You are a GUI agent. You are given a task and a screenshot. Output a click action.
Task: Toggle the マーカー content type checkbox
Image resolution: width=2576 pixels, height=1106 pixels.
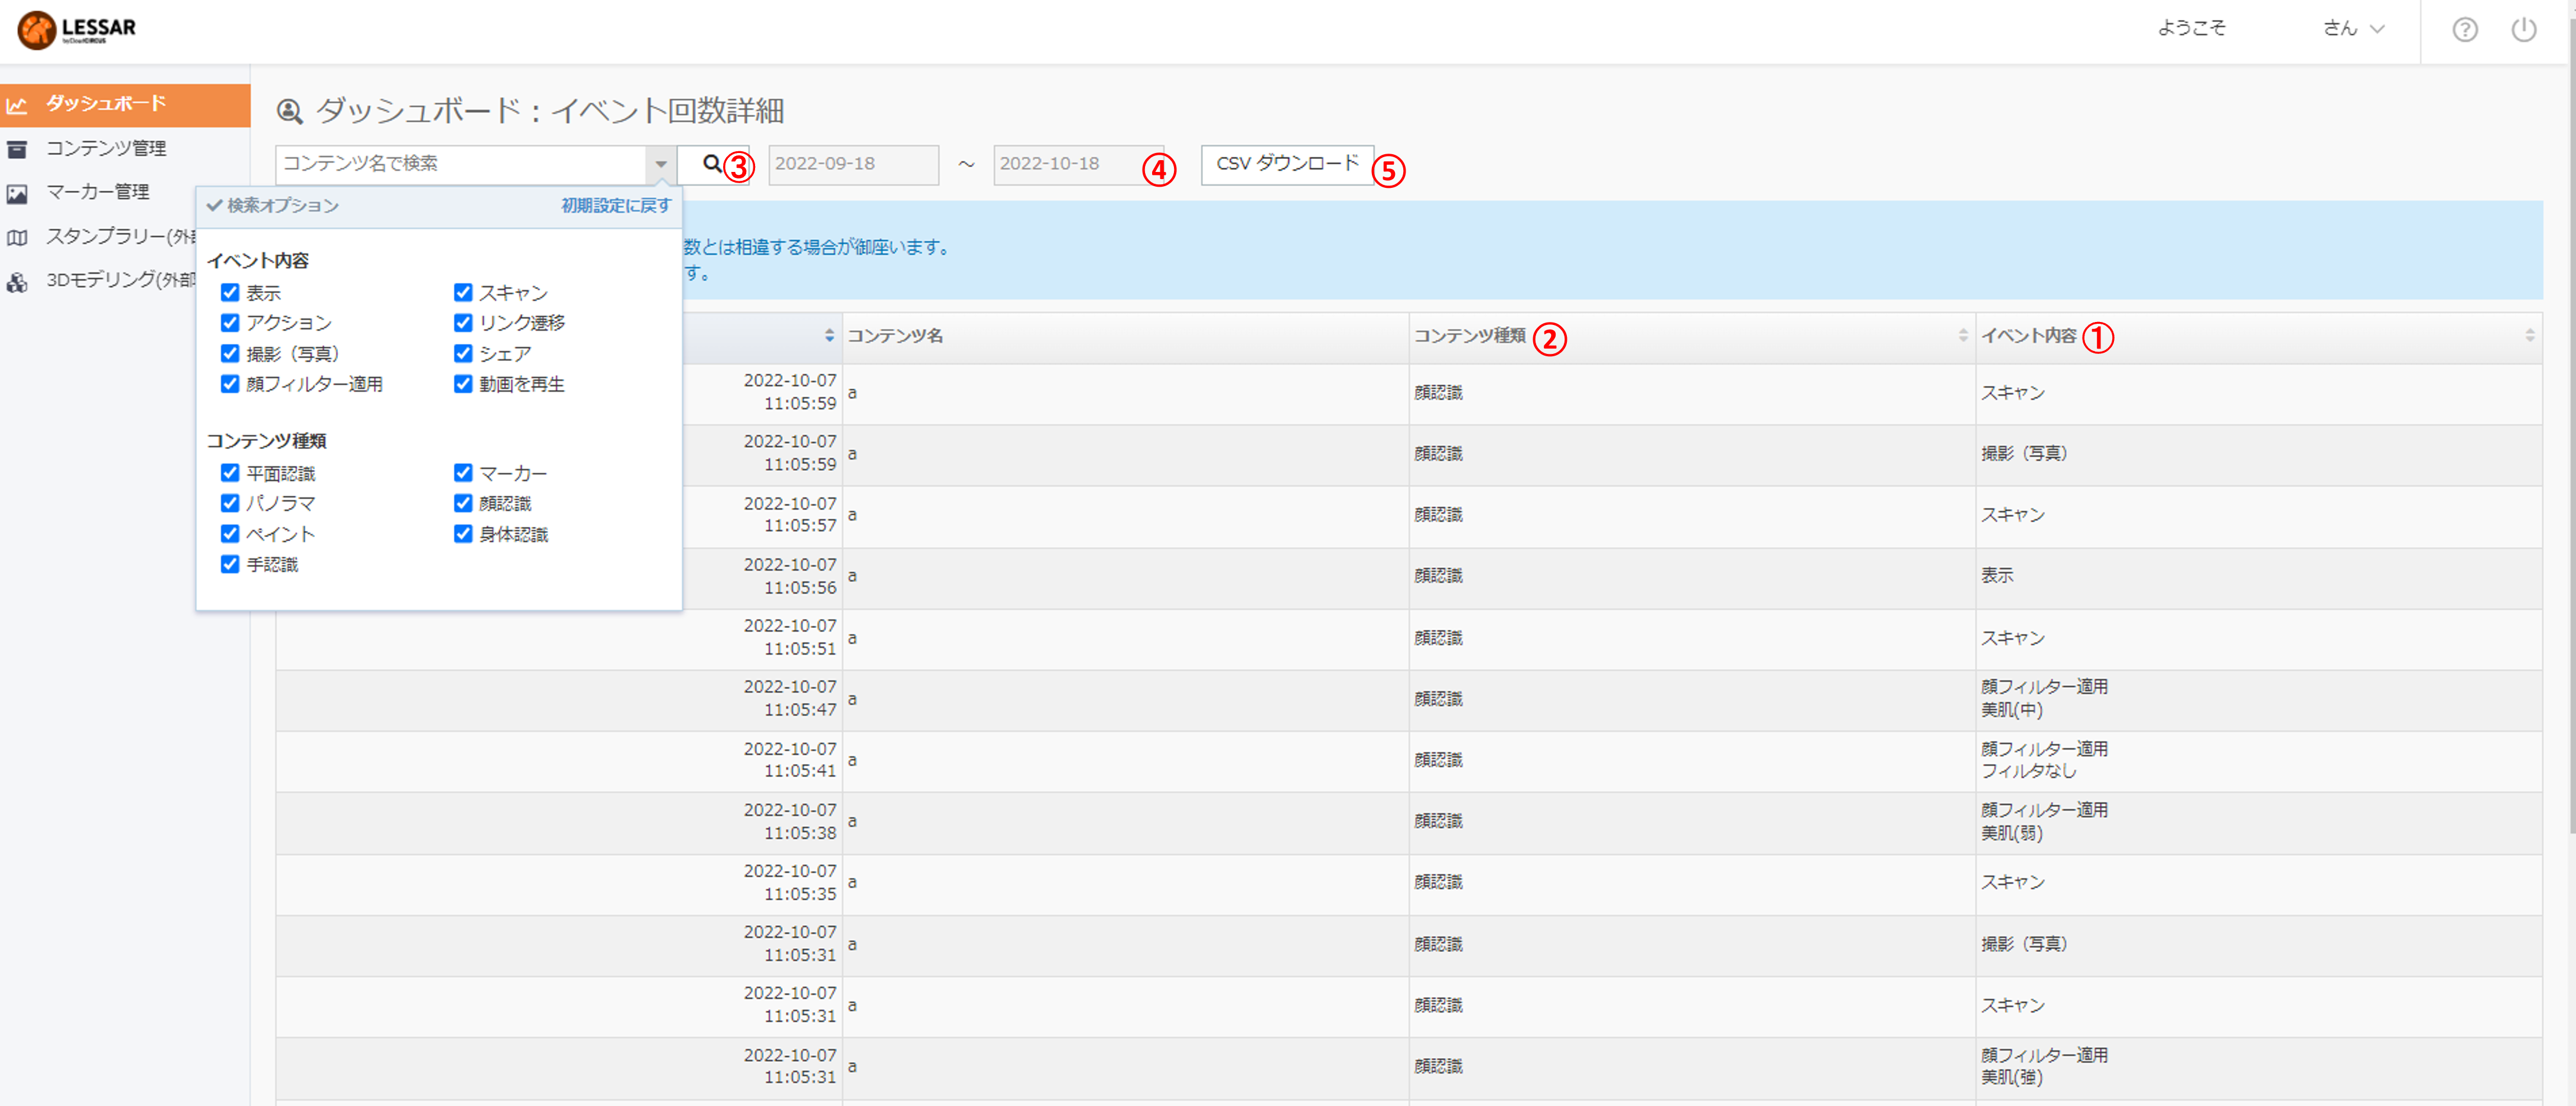[x=463, y=472]
